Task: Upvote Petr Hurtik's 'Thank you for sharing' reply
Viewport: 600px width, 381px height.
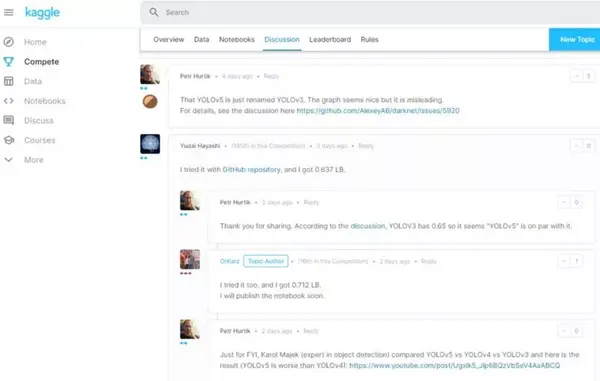Action: [564, 202]
